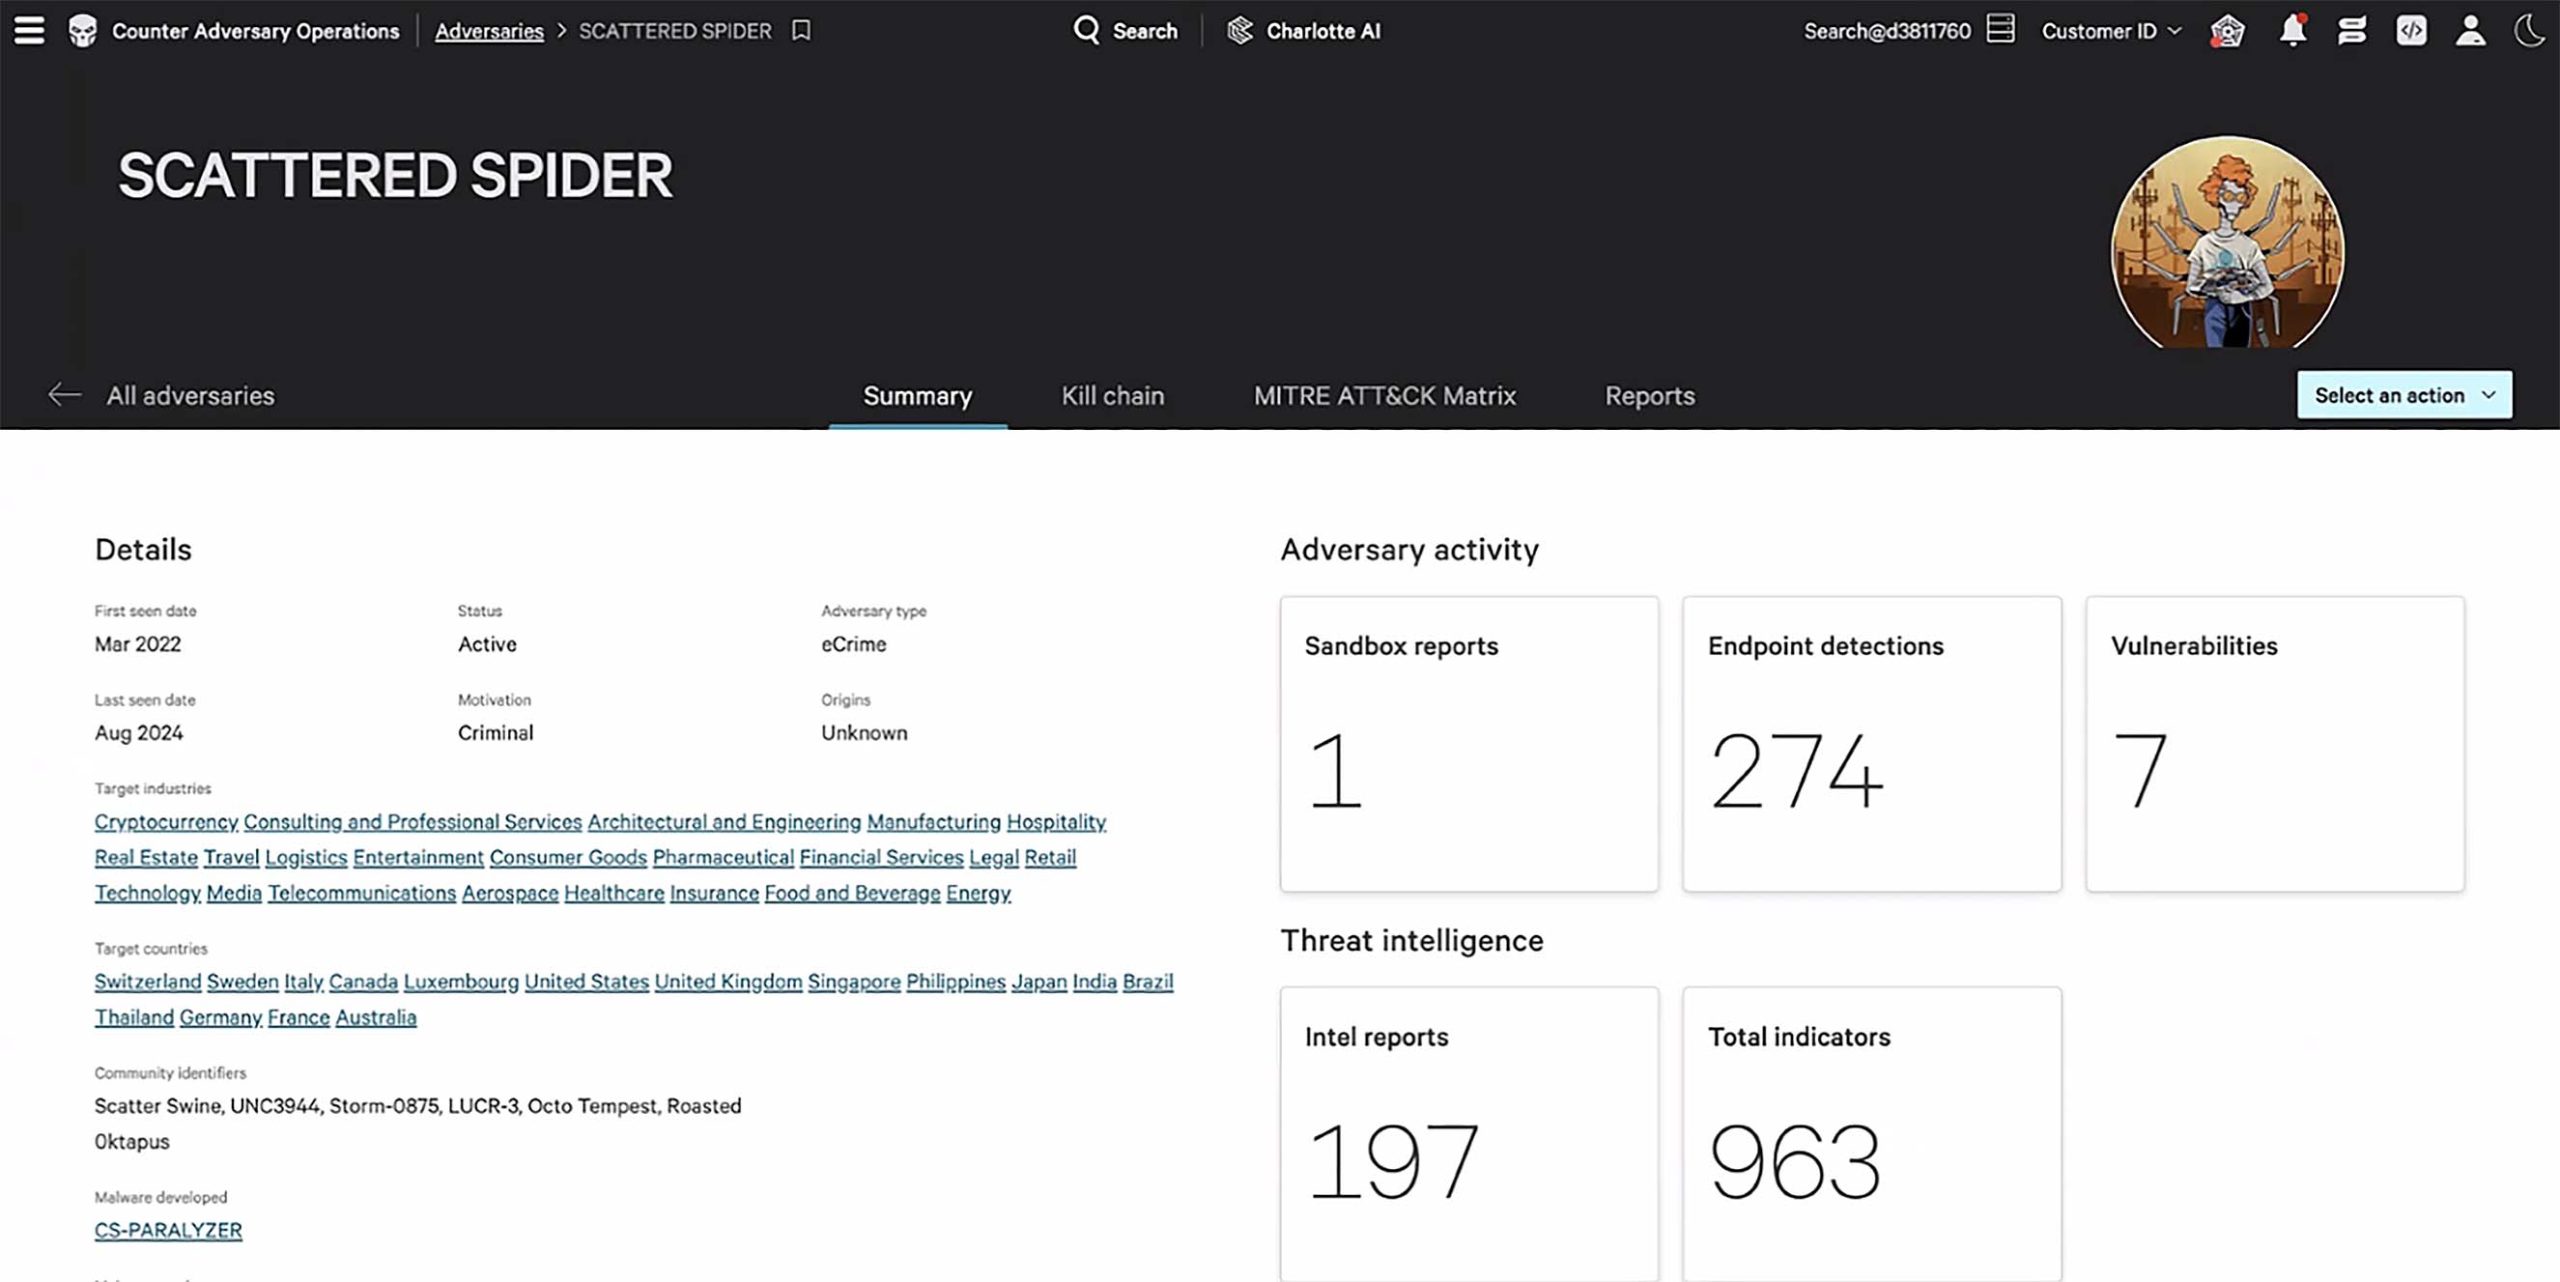This screenshot has height=1282, width=2560.
Task: Click the Telecommunications link
Action: 362,893
